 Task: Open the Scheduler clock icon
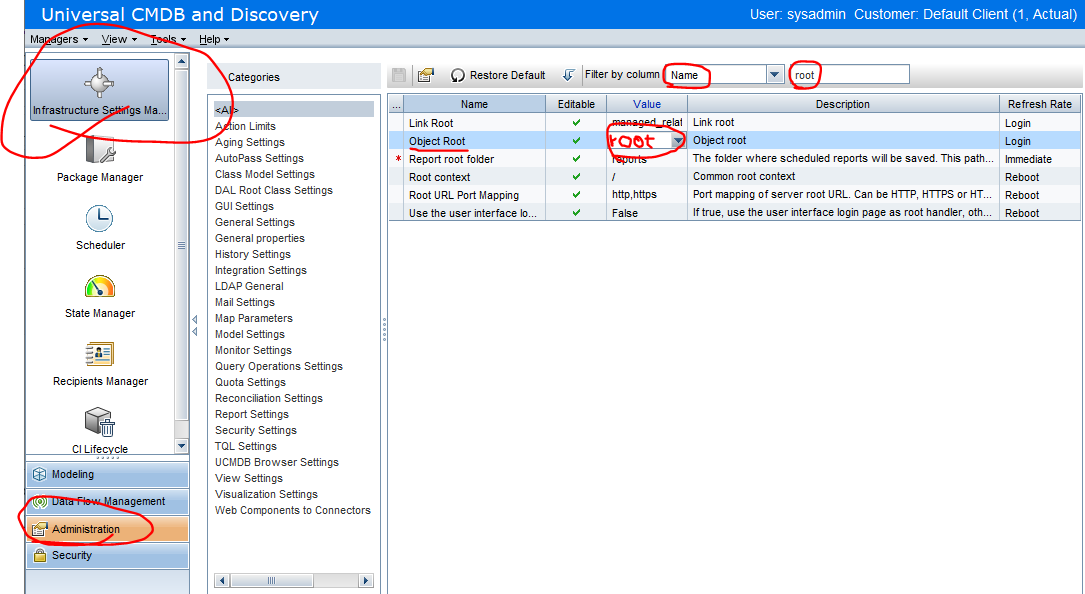(x=100, y=219)
